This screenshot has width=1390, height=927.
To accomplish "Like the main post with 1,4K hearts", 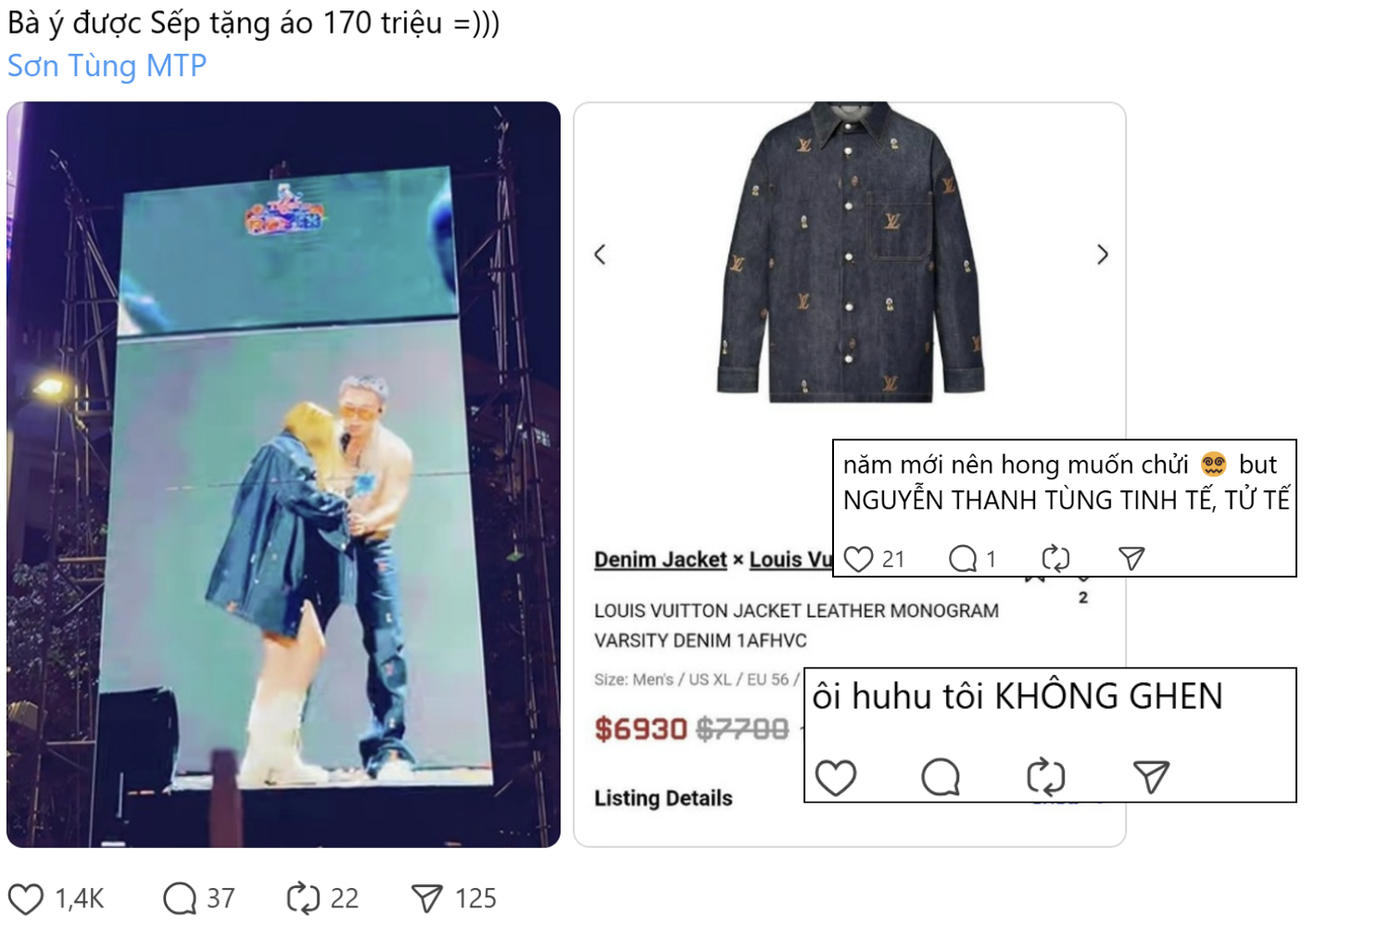I will pos(26,899).
